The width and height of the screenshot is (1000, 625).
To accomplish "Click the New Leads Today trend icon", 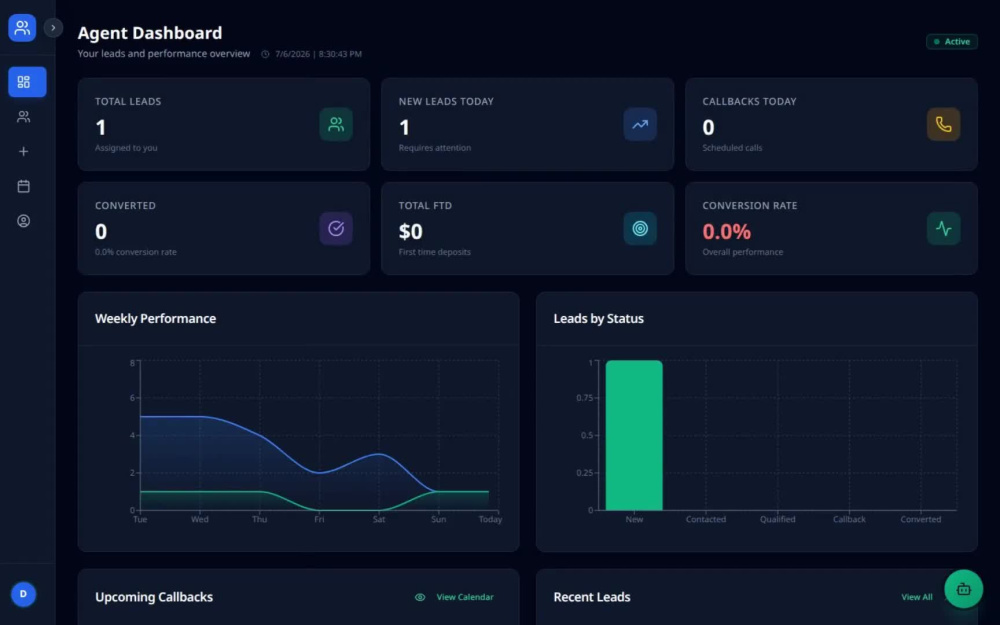I will click(640, 124).
